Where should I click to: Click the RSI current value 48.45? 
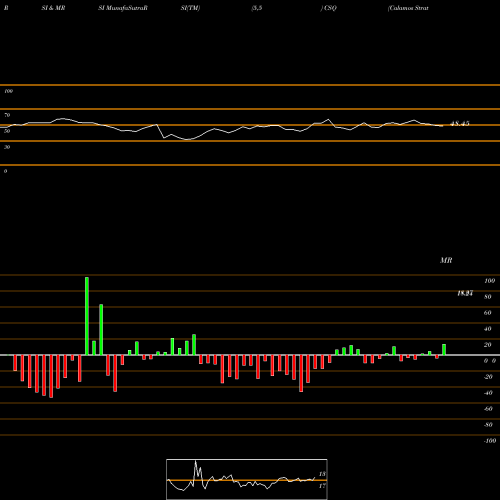[x=460, y=124]
